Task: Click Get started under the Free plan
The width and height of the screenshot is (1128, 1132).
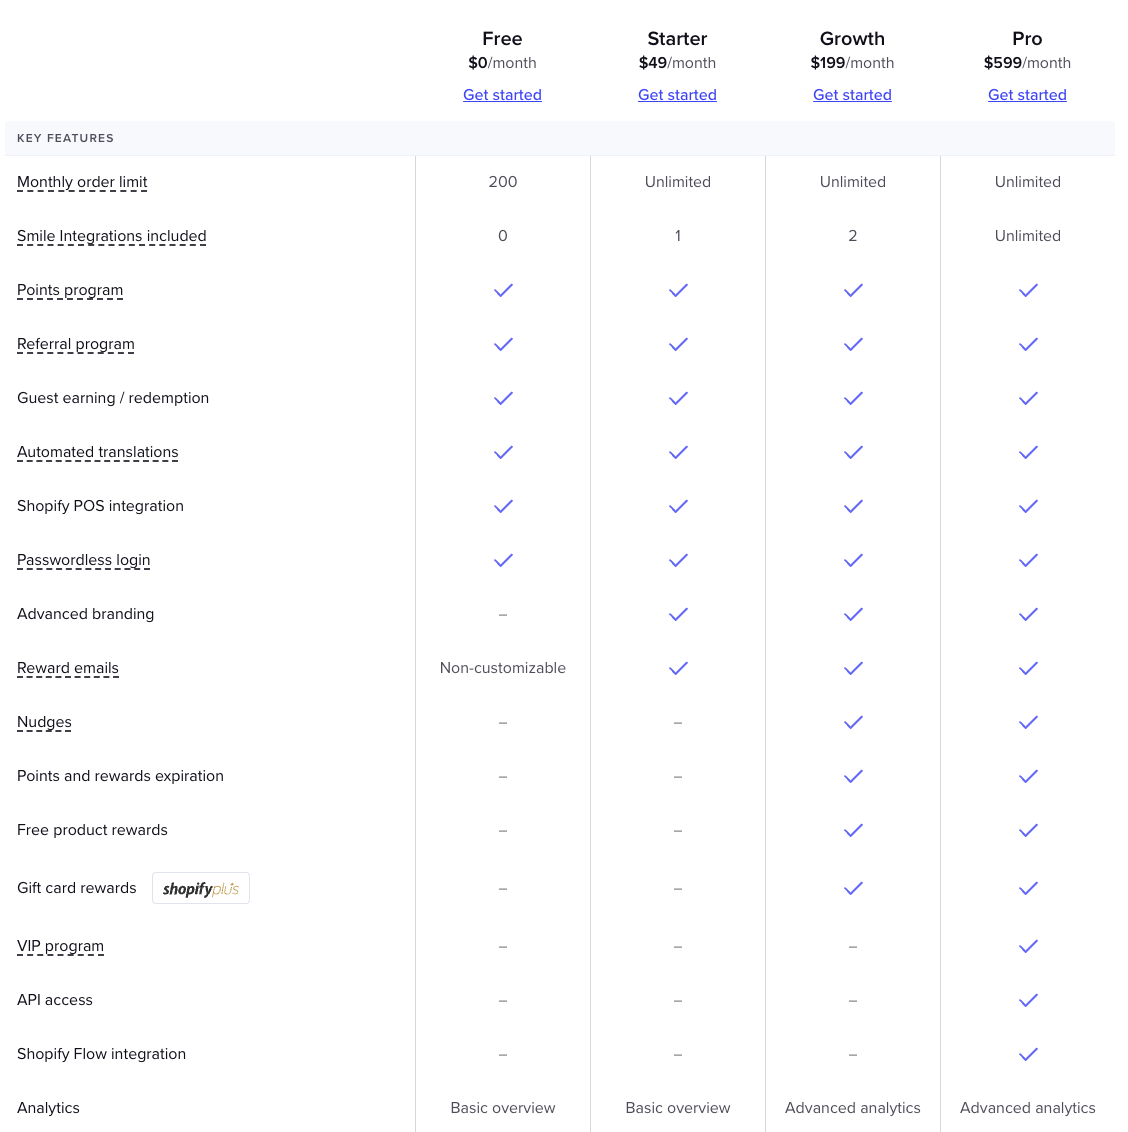Action: click(x=502, y=95)
